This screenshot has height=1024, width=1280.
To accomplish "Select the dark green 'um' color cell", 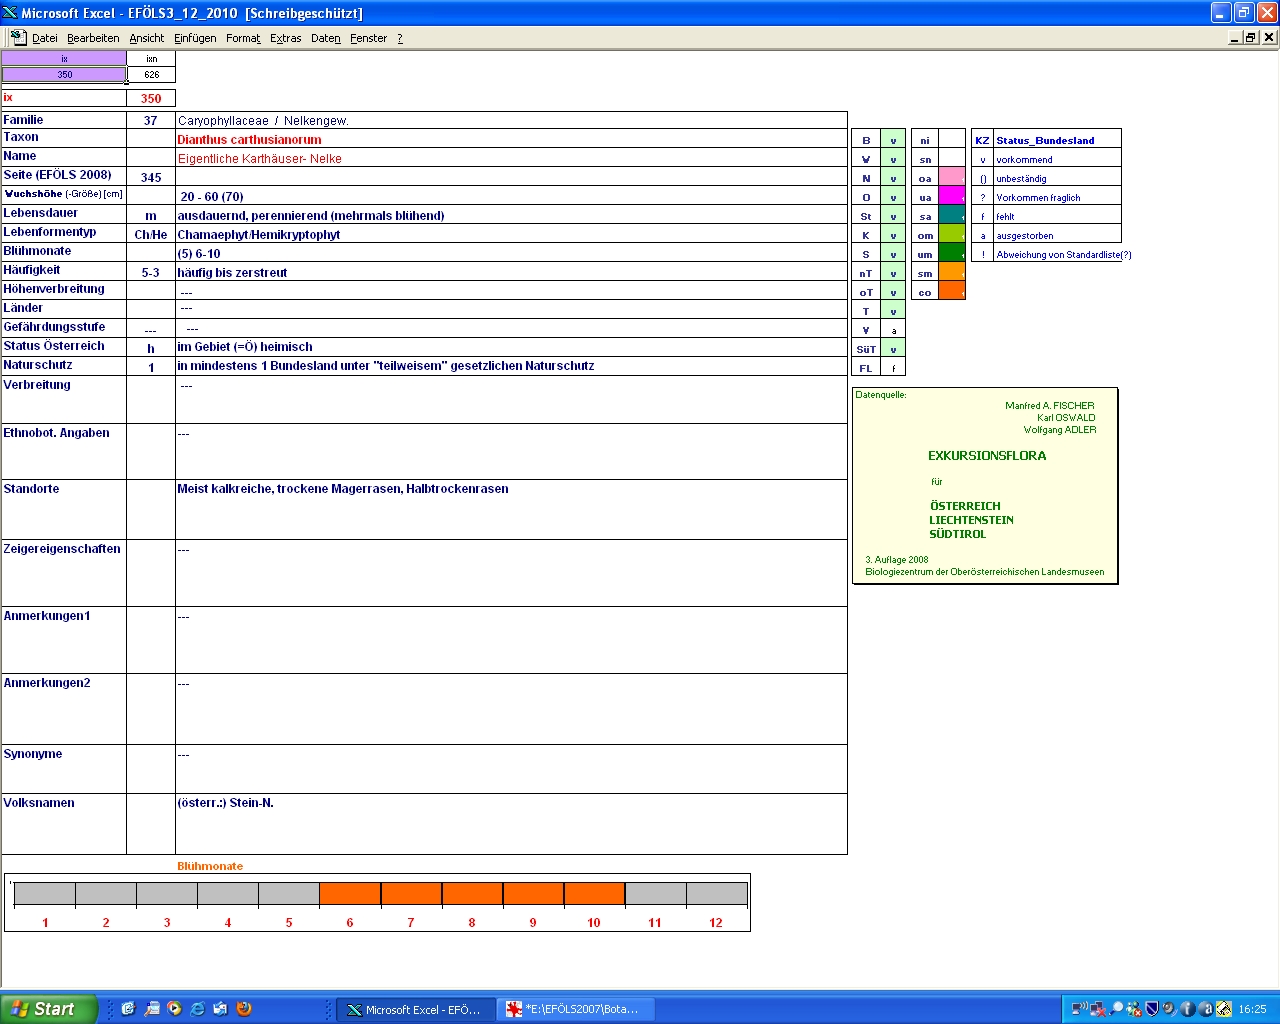I will click(x=951, y=254).
